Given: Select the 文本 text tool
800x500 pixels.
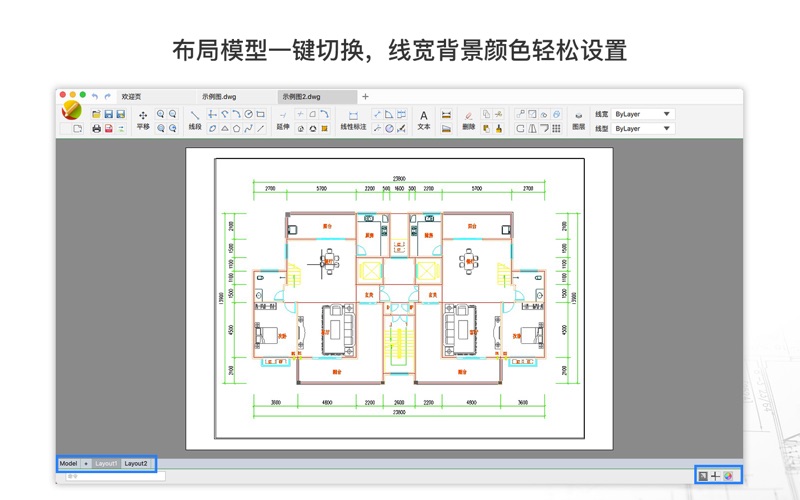Looking at the screenshot, I should tap(423, 120).
